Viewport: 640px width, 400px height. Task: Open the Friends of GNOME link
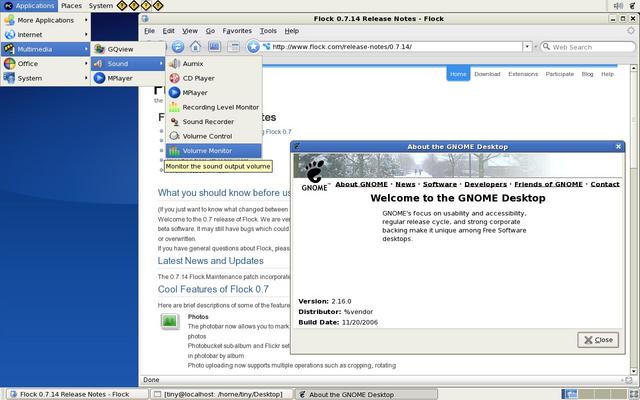pos(549,184)
